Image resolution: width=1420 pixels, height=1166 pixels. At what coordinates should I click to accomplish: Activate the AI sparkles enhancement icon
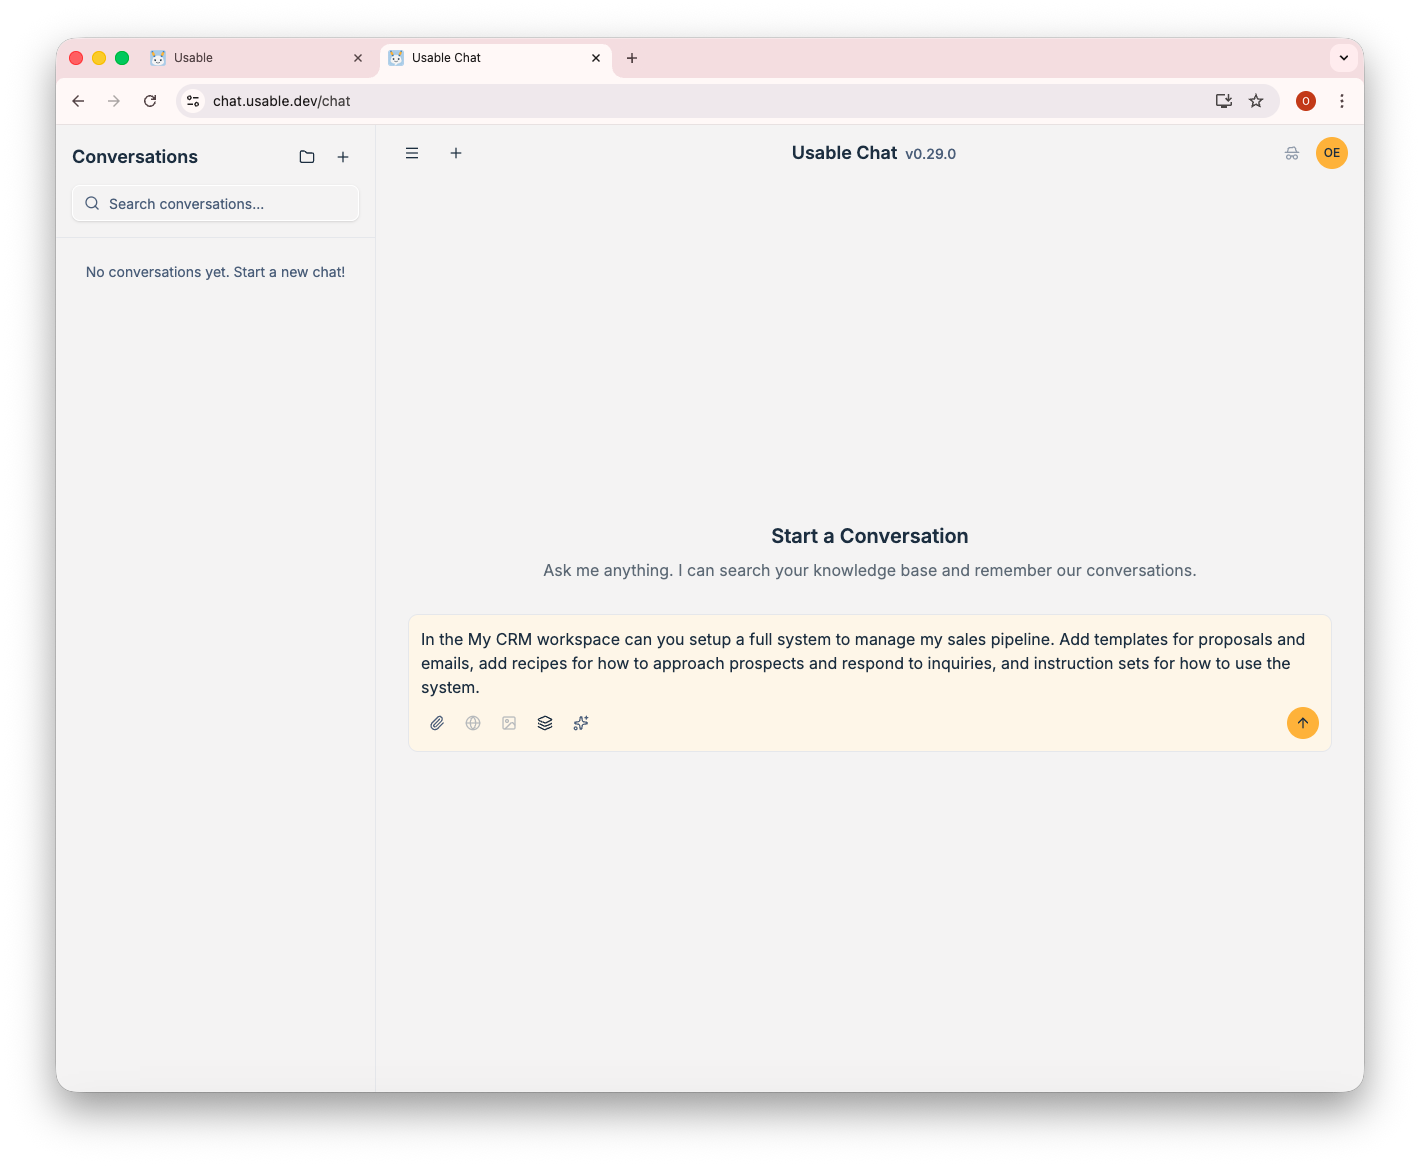click(581, 723)
